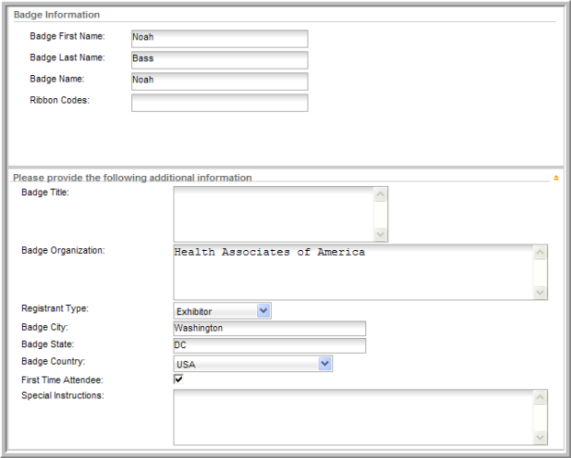
Task: Click Badge Organization scroll down arrow
Action: 540,292
